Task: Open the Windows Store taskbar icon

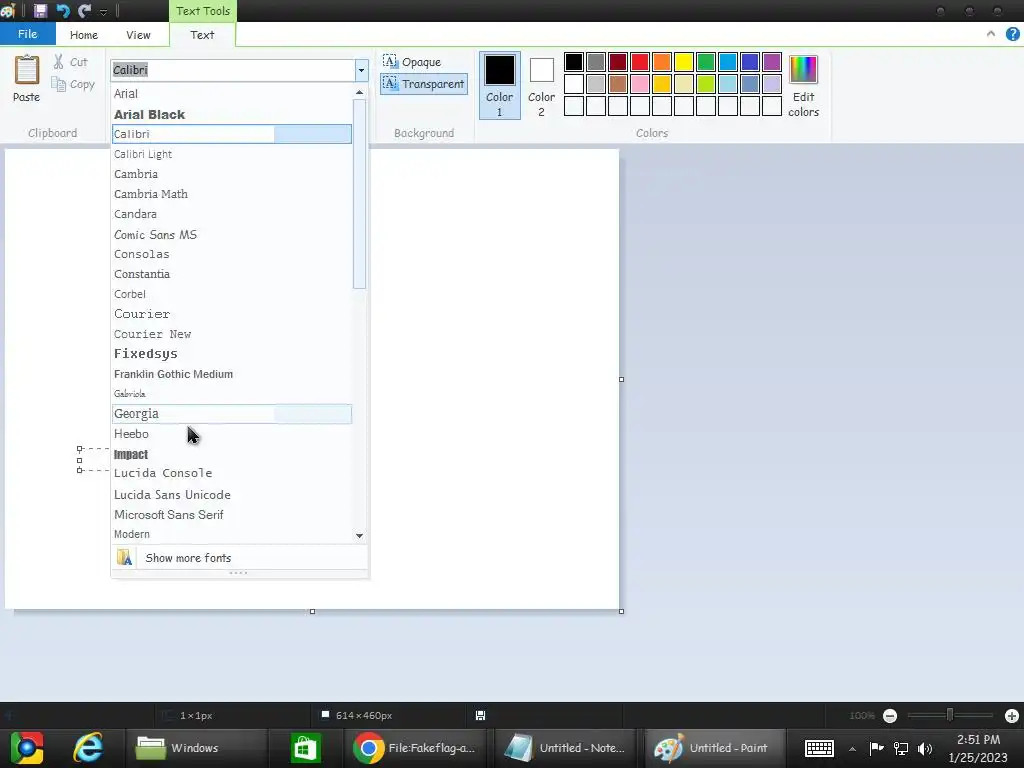Action: pos(305,748)
